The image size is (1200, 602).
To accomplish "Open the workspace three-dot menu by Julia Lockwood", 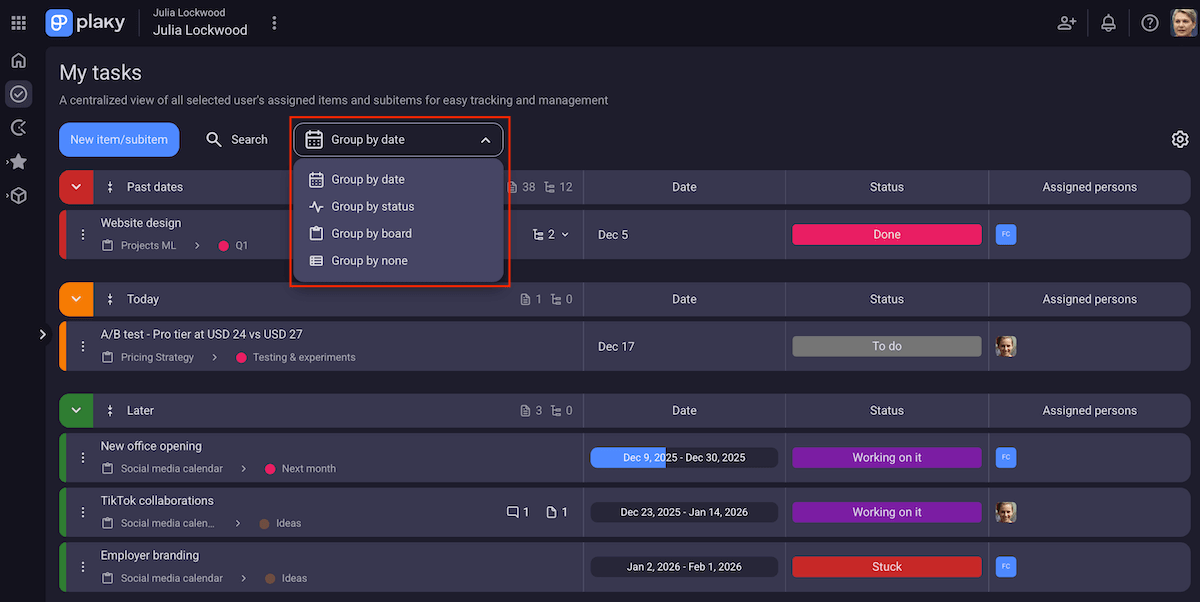I will [x=275, y=23].
